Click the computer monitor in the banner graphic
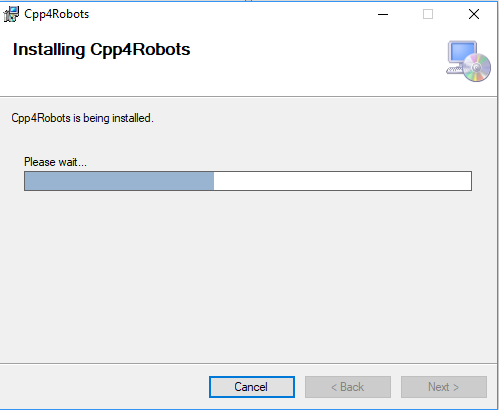This screenshot has height=410, width=499. pos(462,52)
